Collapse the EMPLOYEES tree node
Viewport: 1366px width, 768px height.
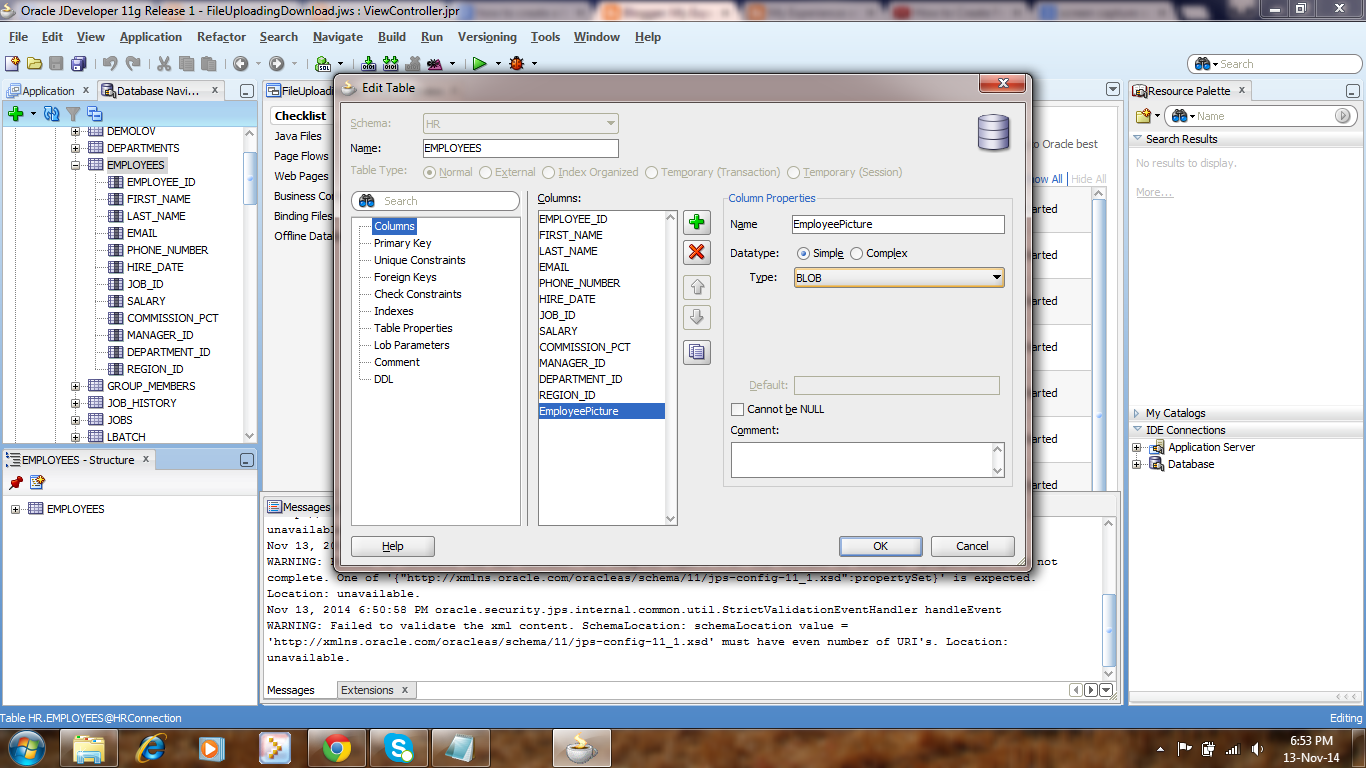coord(74,164)
